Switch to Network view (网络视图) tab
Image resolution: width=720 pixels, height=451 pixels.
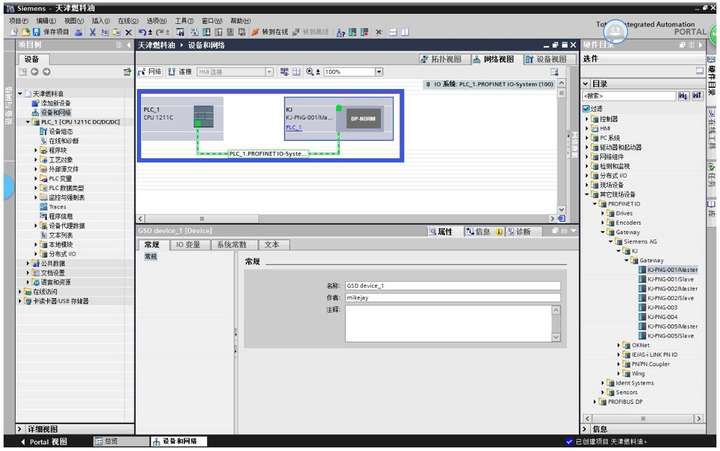(494, 59)
